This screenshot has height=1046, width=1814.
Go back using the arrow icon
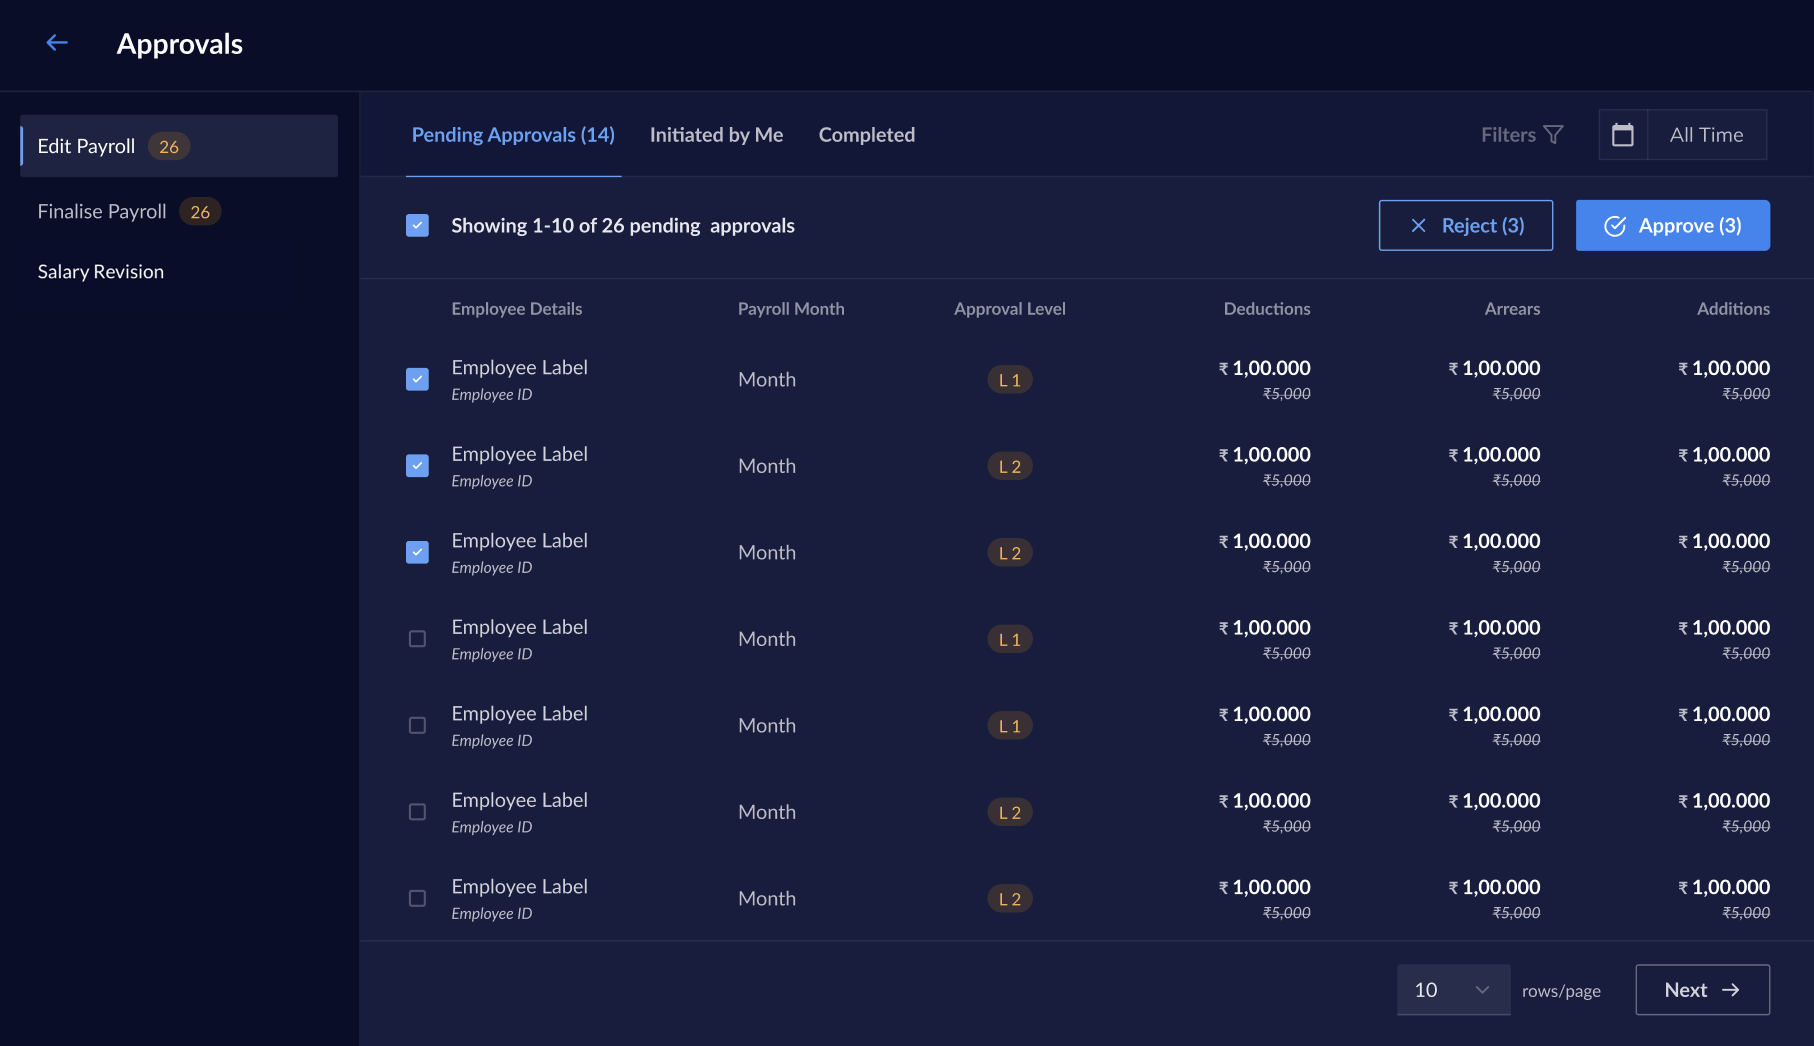(x=57, y=43)
